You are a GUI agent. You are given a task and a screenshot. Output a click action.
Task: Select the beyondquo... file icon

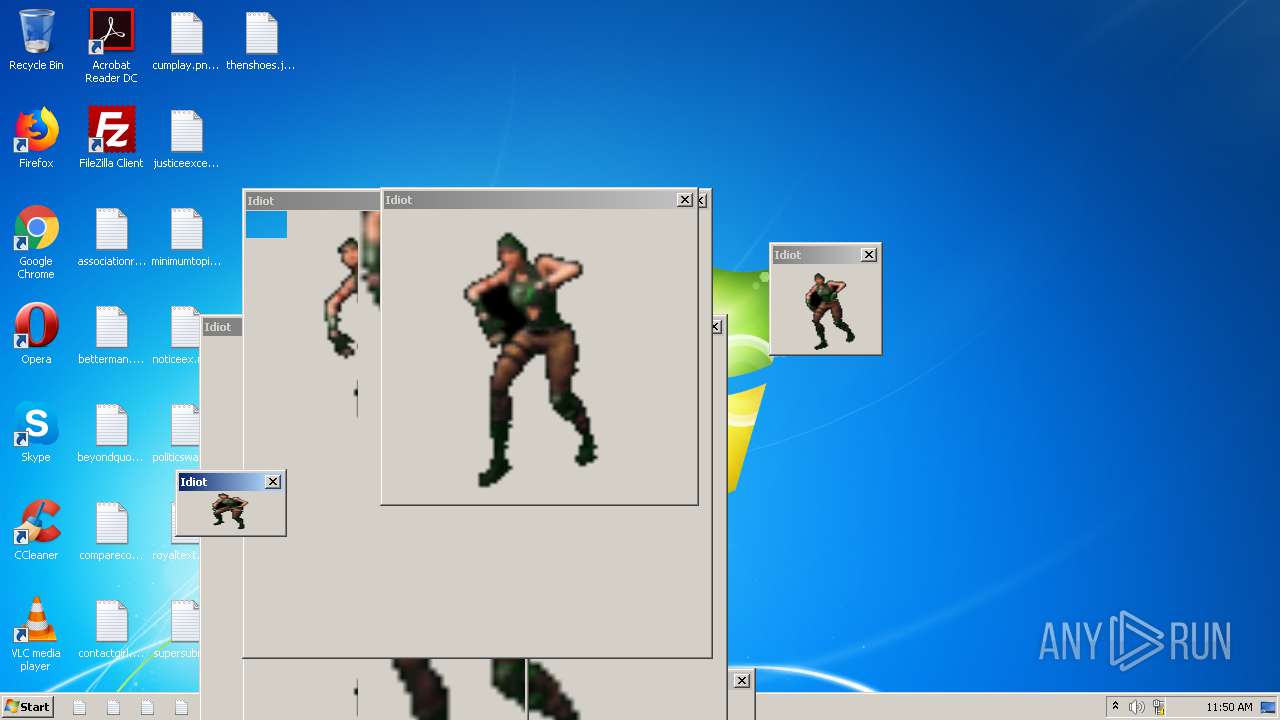111,432
